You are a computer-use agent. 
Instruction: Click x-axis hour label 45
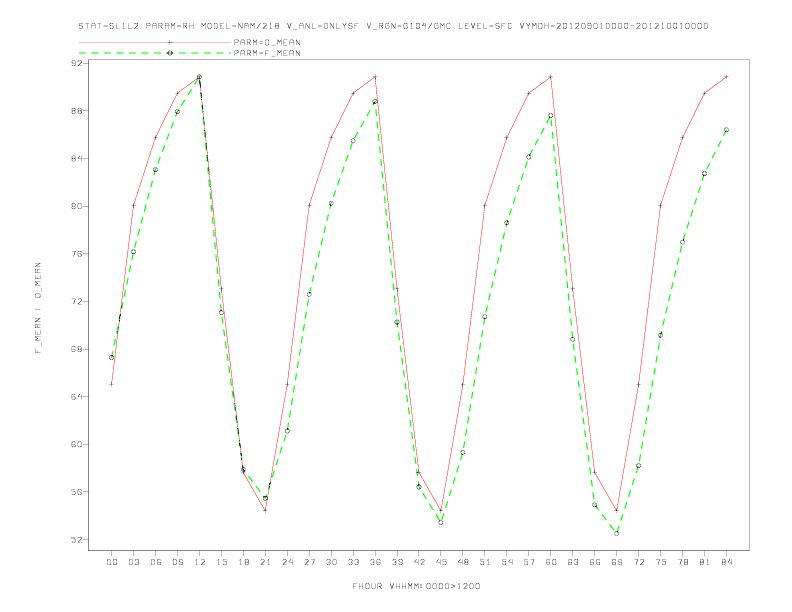[441, 562]
